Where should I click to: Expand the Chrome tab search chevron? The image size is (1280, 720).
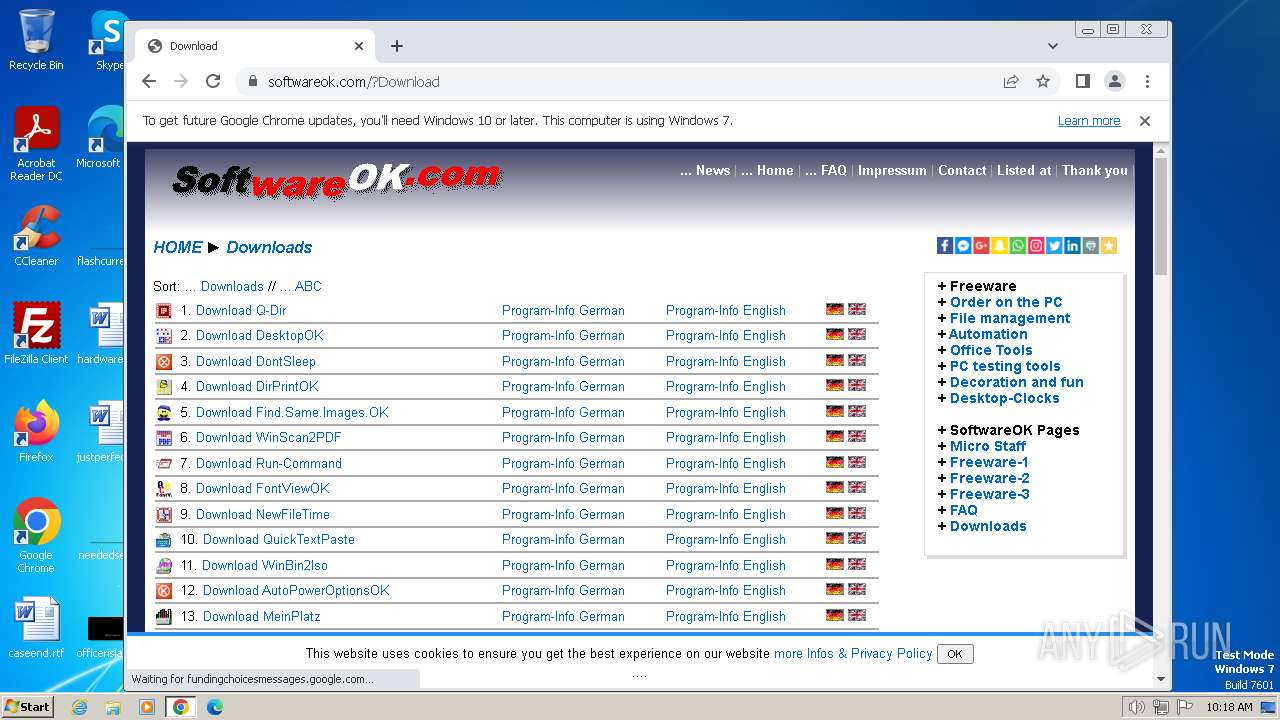(1053, 46)
